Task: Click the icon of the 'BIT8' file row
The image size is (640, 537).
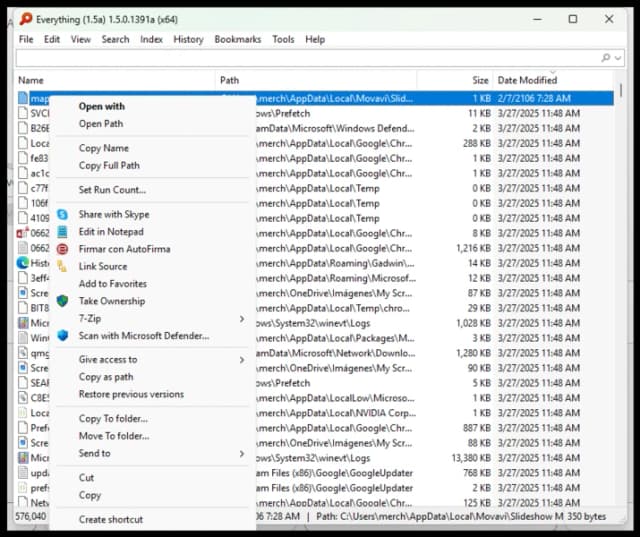Action: click(x=23, y=308)
